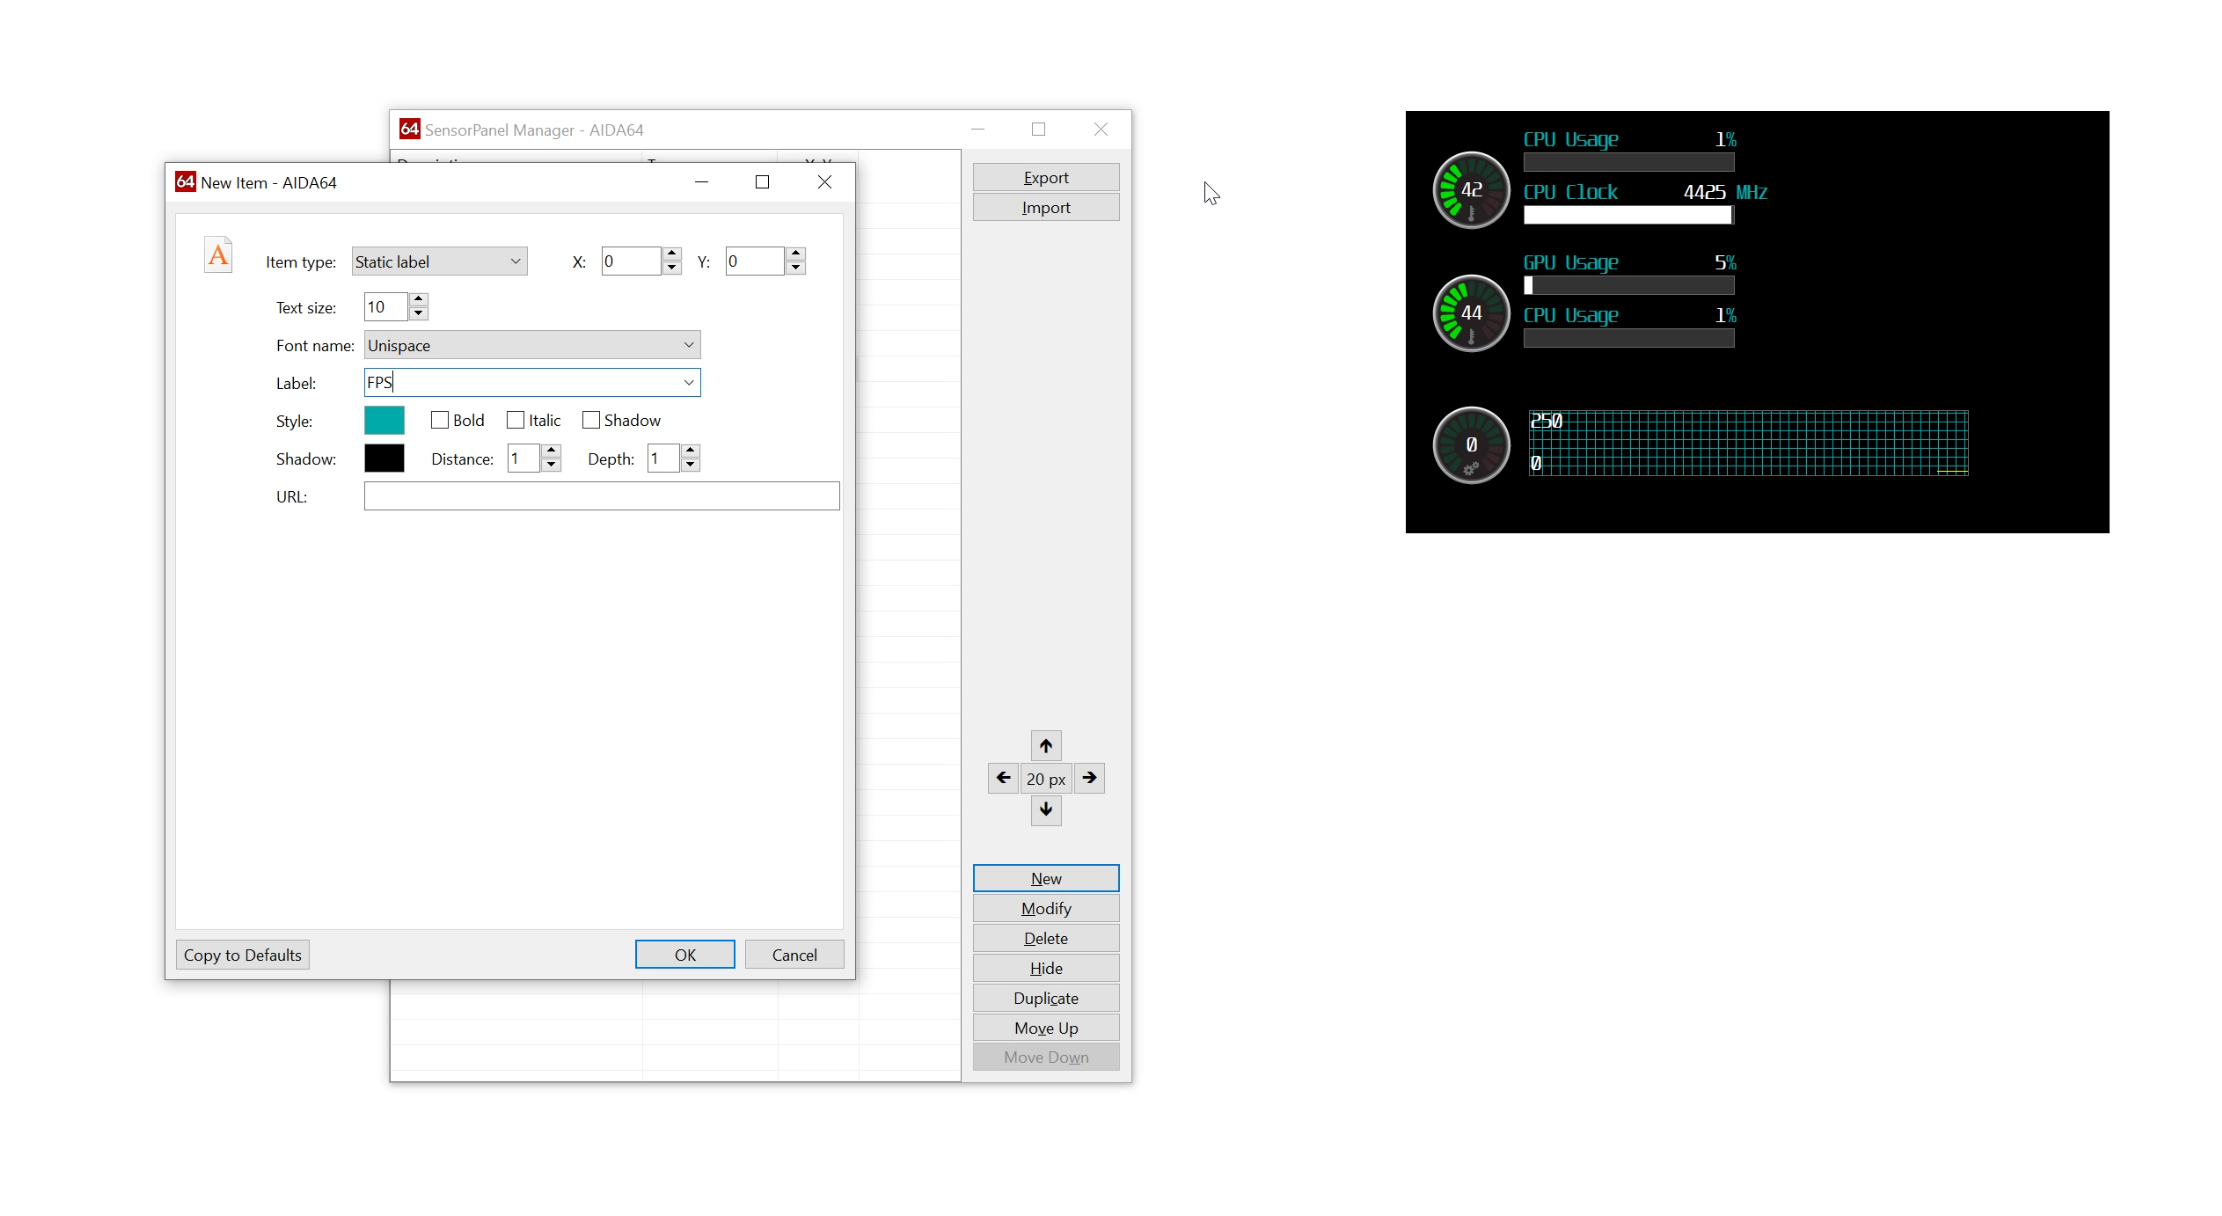Expand the Font name dropdown
Viewport: 2222px width, 1216px height.
[x=688, y=345]
